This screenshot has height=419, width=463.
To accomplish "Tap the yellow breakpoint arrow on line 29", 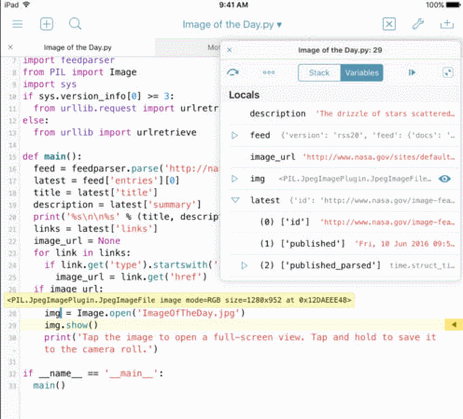I will (454, 325).
